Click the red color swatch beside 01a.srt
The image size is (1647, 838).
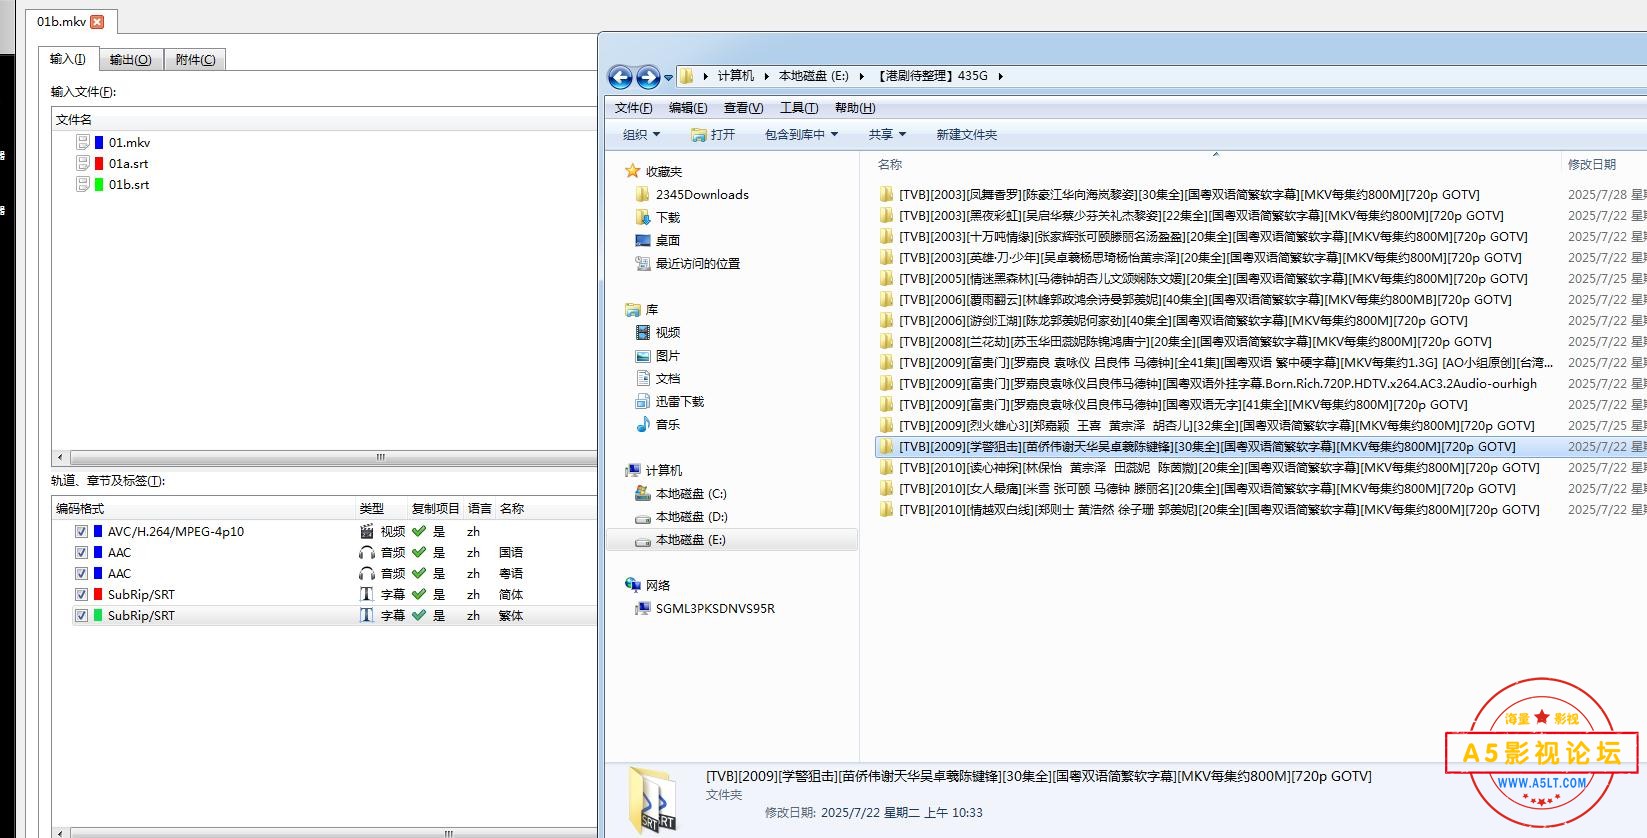[99, 164]
